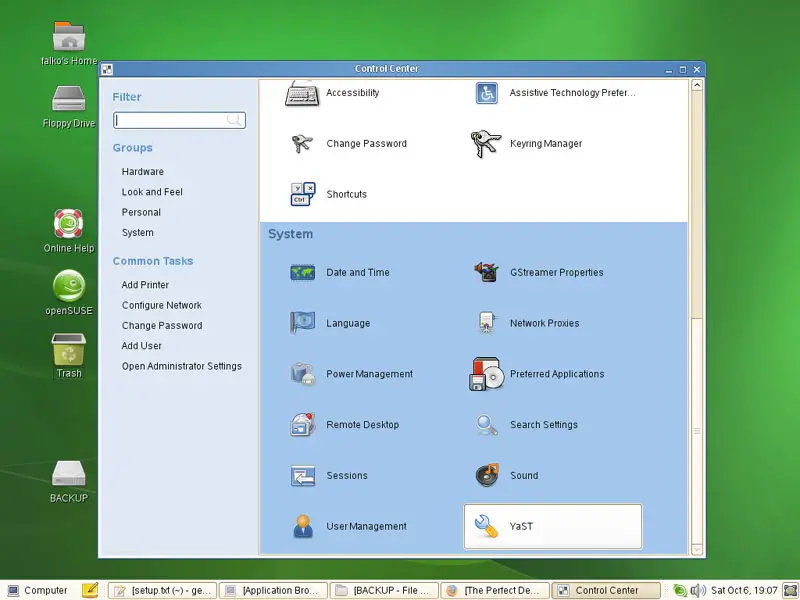800x600 pixels.
Task: Click the search icon in the Filter box
Action: click(x=234, y=120)
